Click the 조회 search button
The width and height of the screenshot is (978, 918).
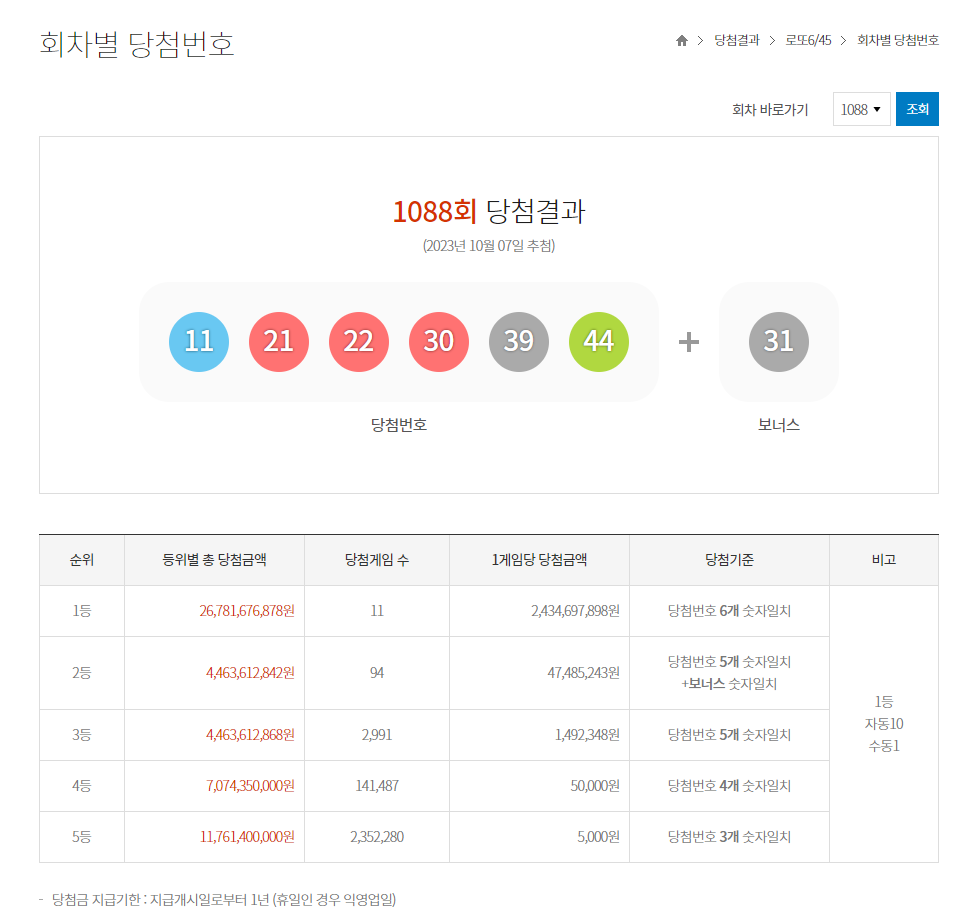[917, 109]
